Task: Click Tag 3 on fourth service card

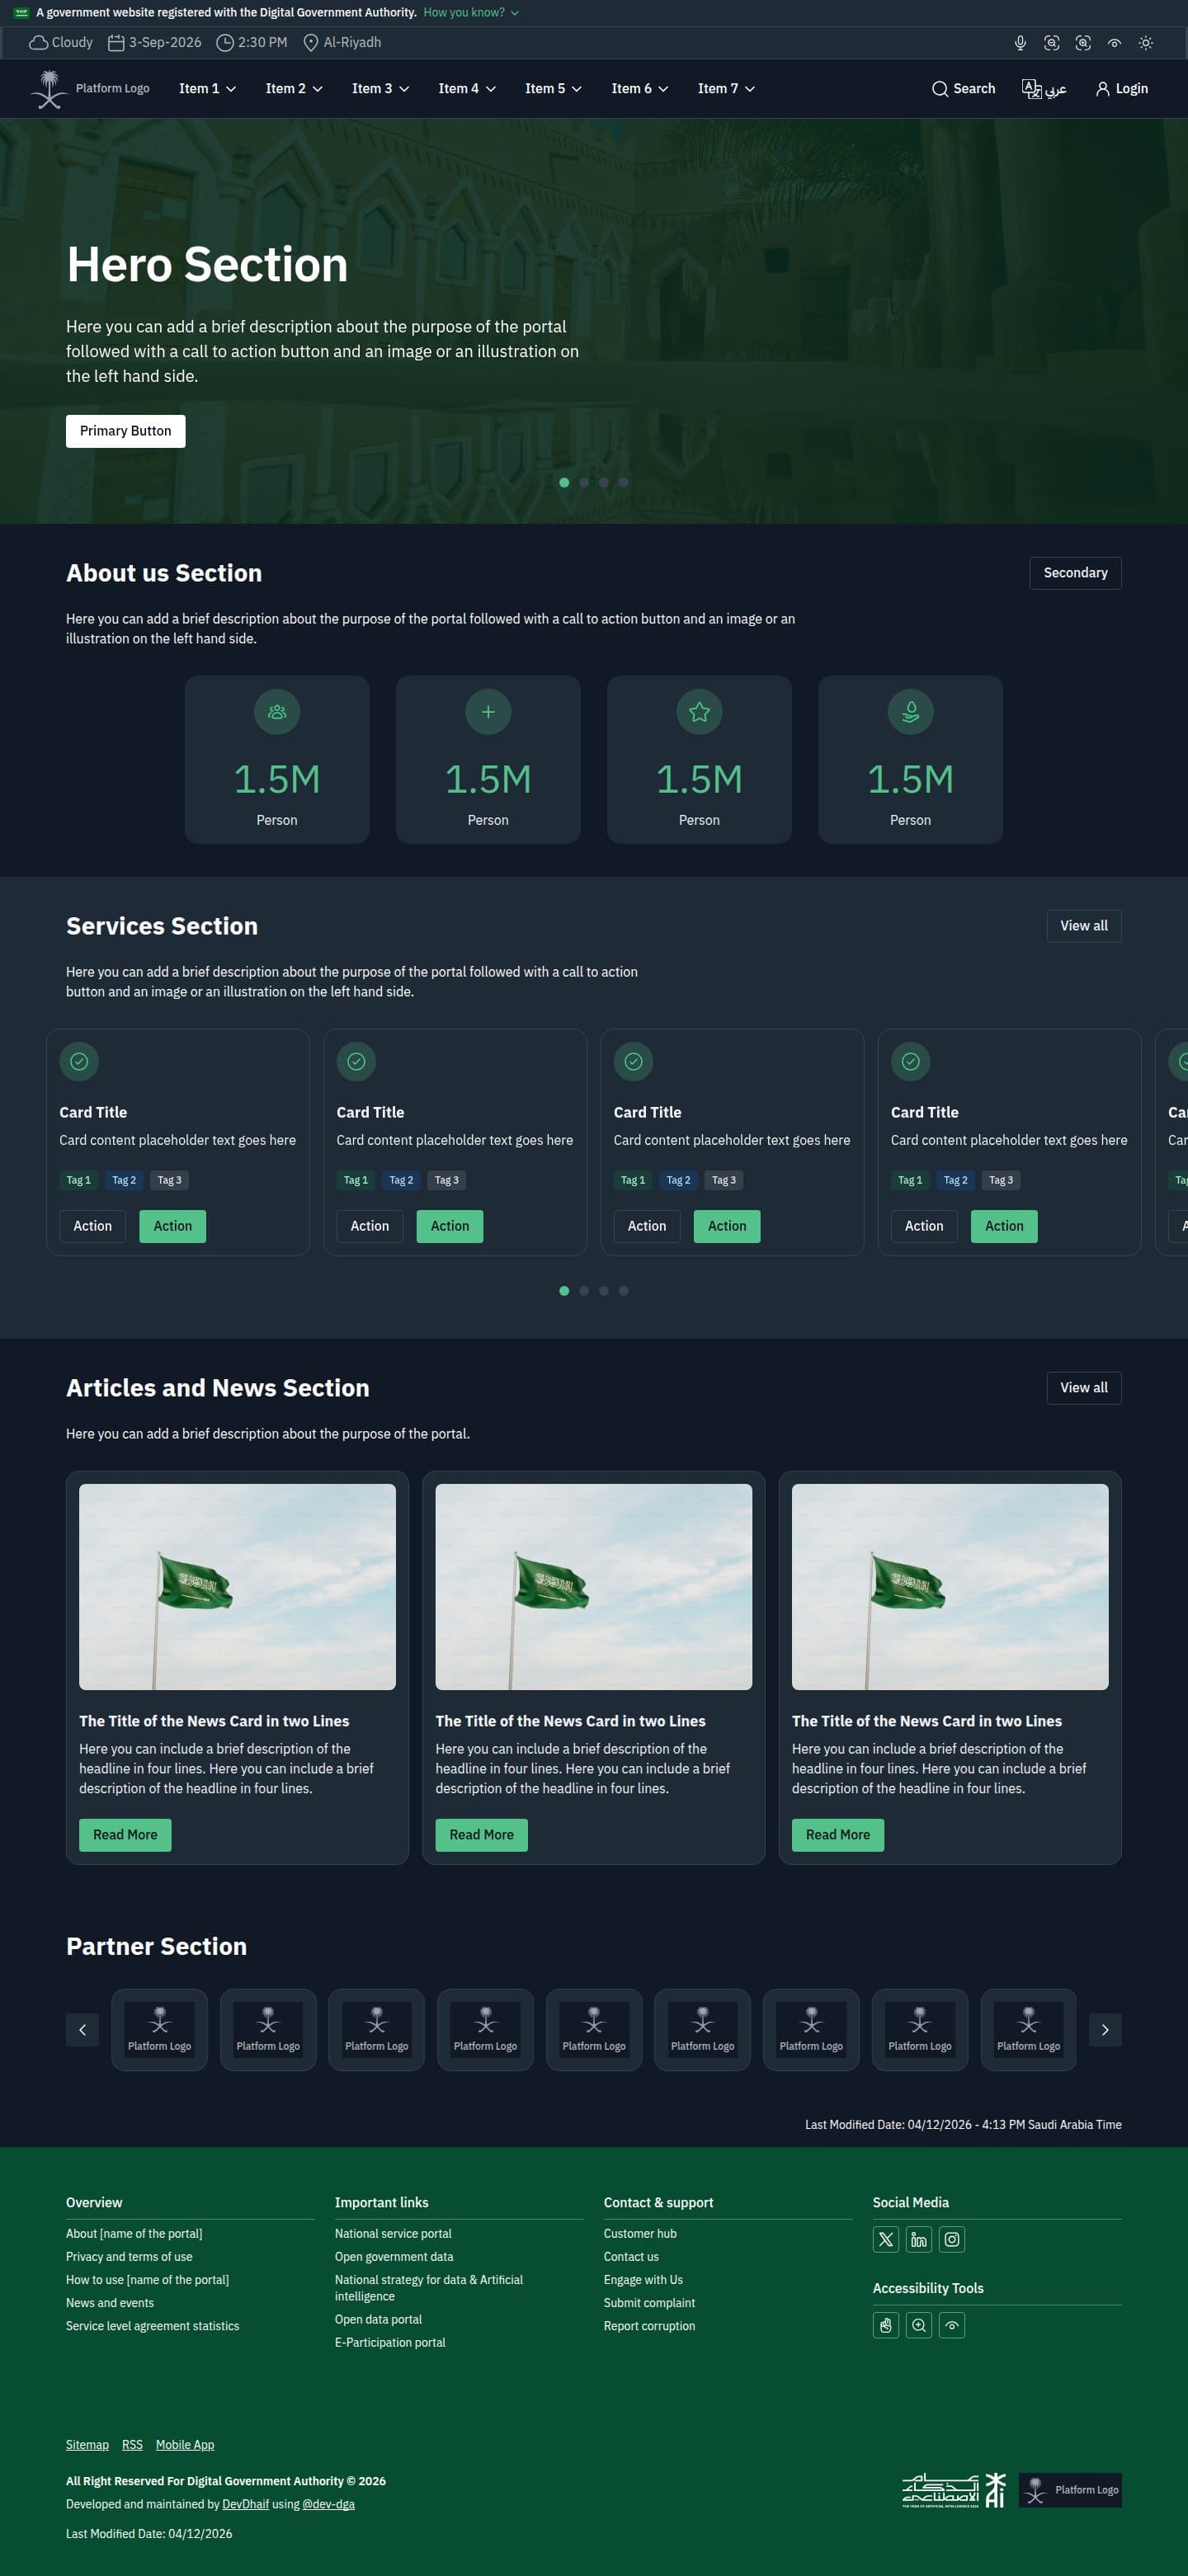Action: tap(1001, 1181)
